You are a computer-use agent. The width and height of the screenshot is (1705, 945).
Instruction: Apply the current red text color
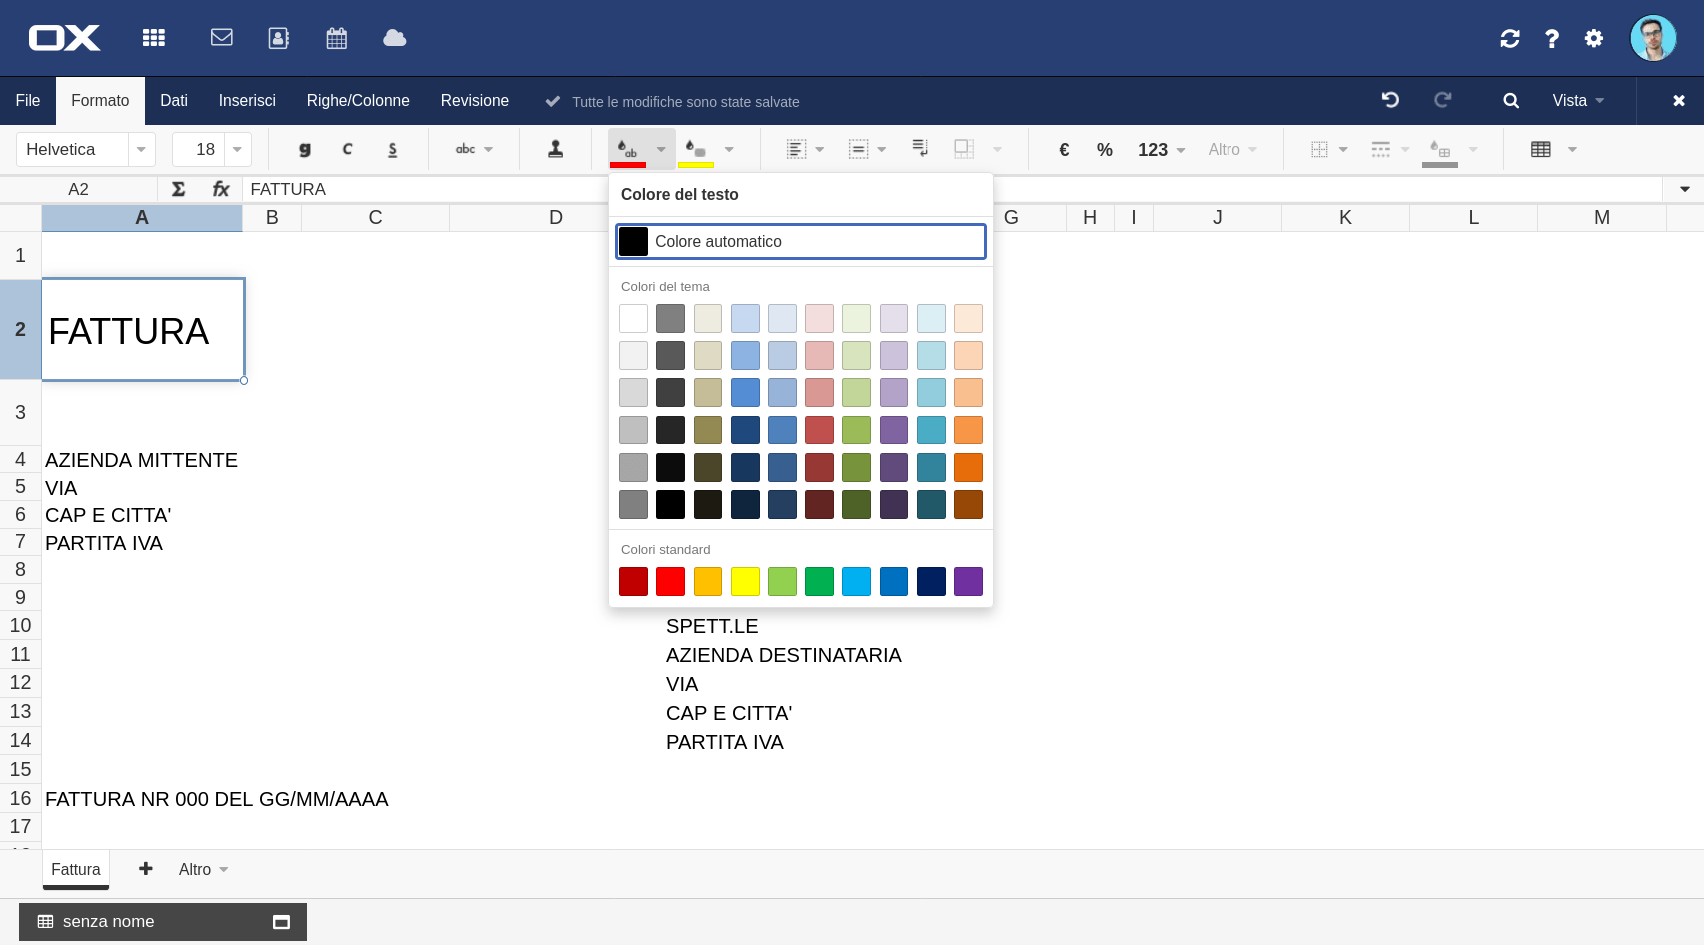point(628,149)
